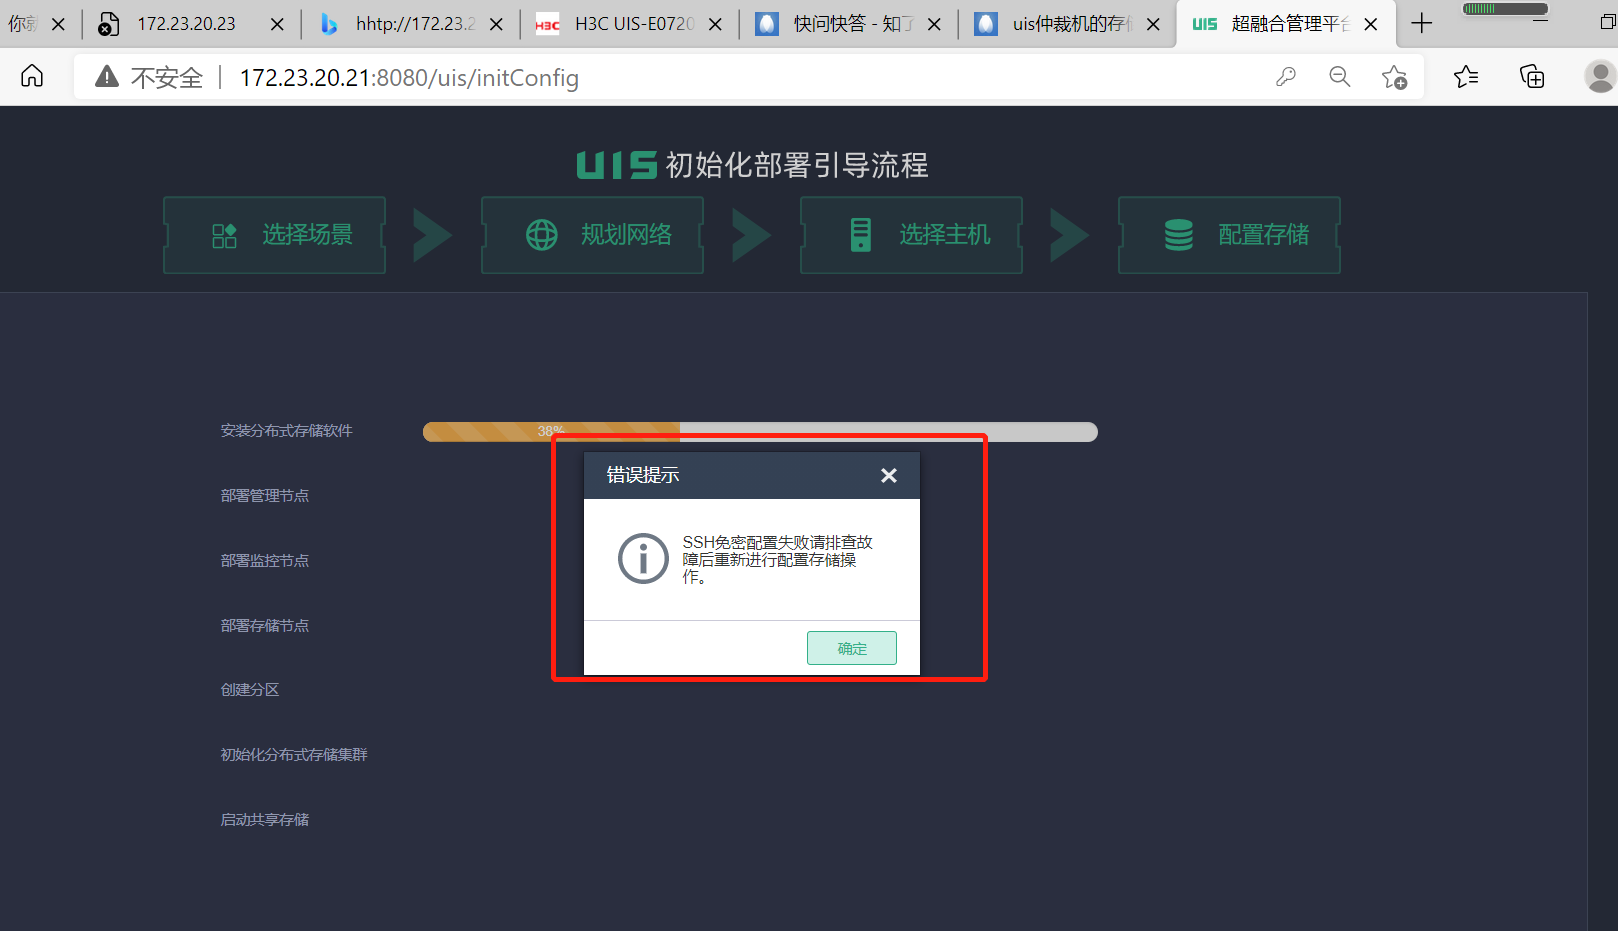Screen dimensions: 1618x931
Task: Close the leftmost 你 tab
Action: [x=58, y=24]
